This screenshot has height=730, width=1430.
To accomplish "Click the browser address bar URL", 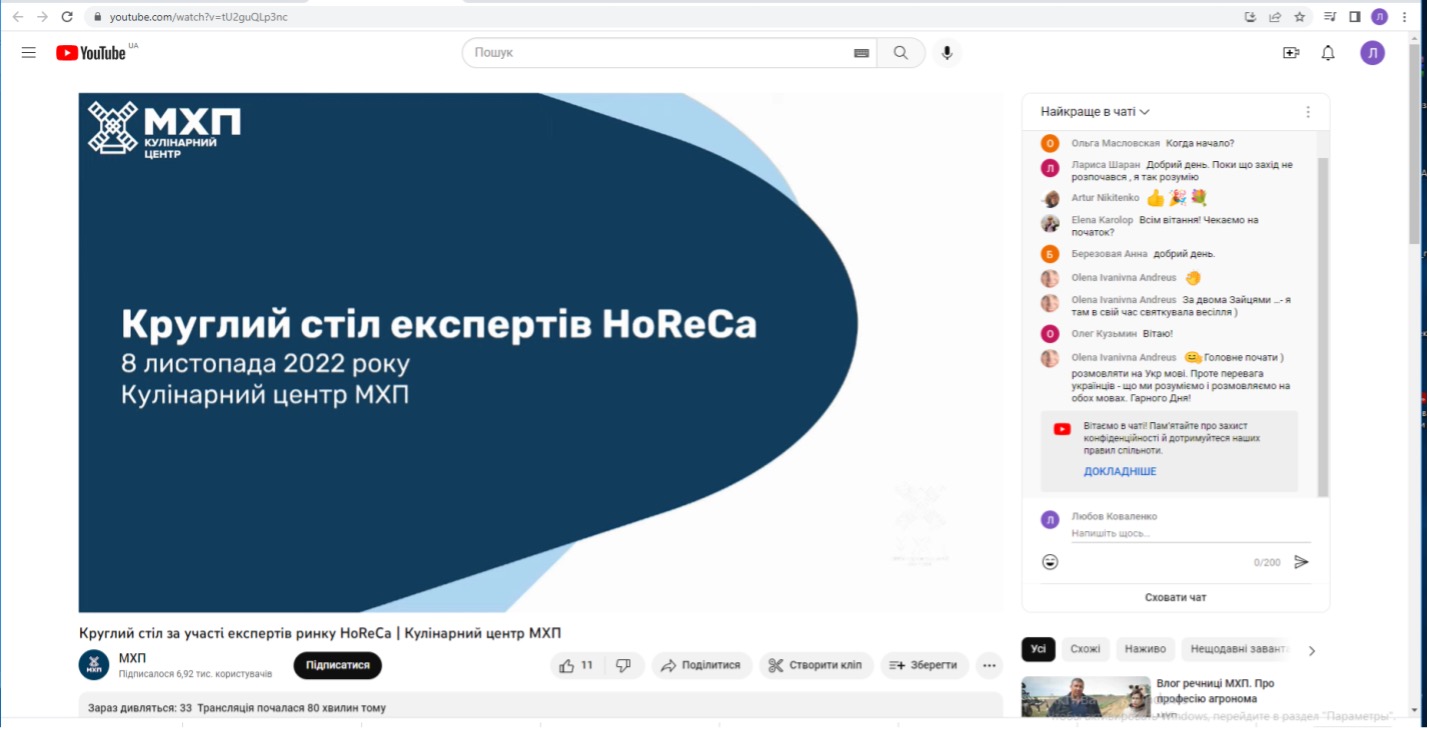I will click(198, 16).
